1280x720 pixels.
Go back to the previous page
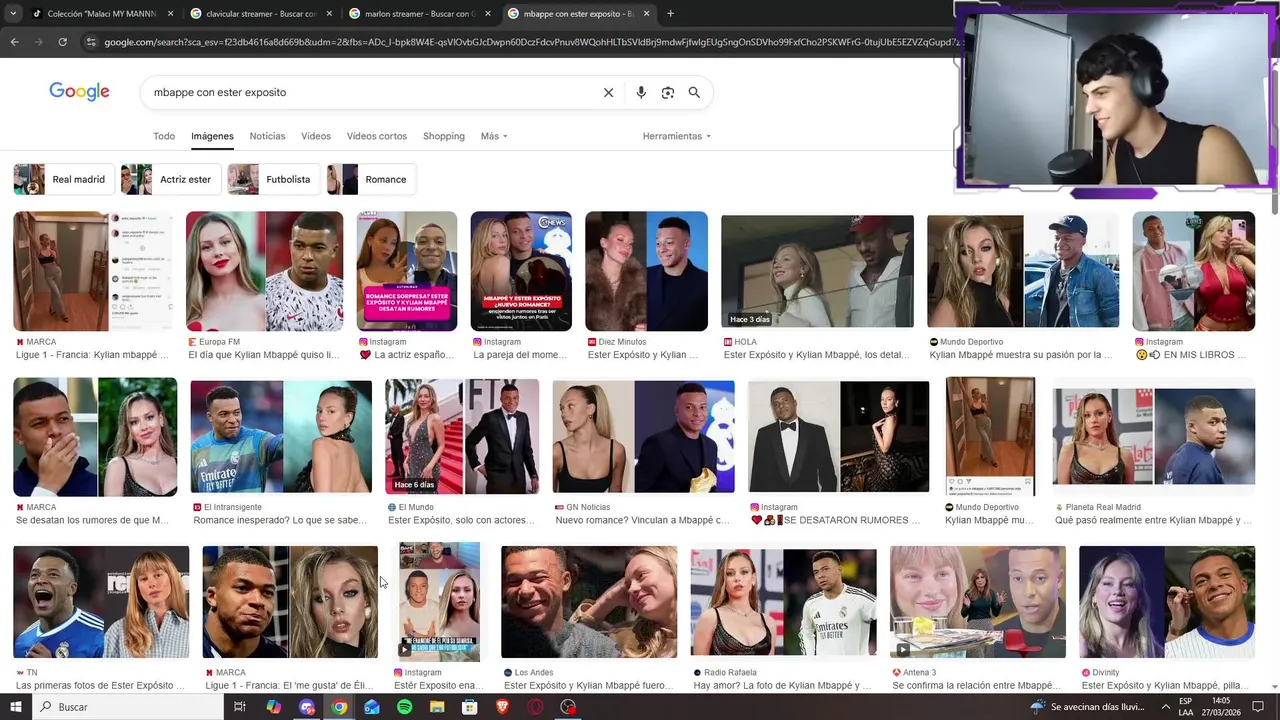pyautogui.click(x=14, y=42)
